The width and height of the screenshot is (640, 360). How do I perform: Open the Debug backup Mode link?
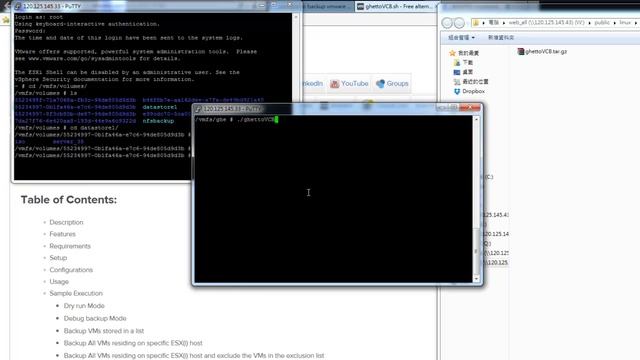(95, 318)
